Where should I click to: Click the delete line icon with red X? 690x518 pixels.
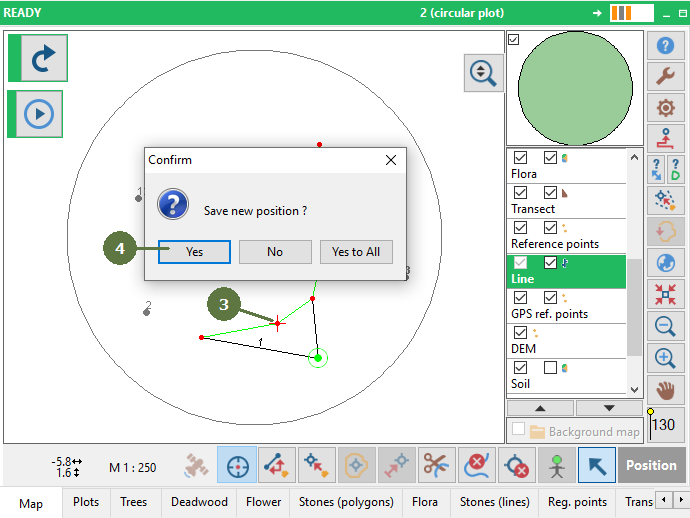[477, 465]
